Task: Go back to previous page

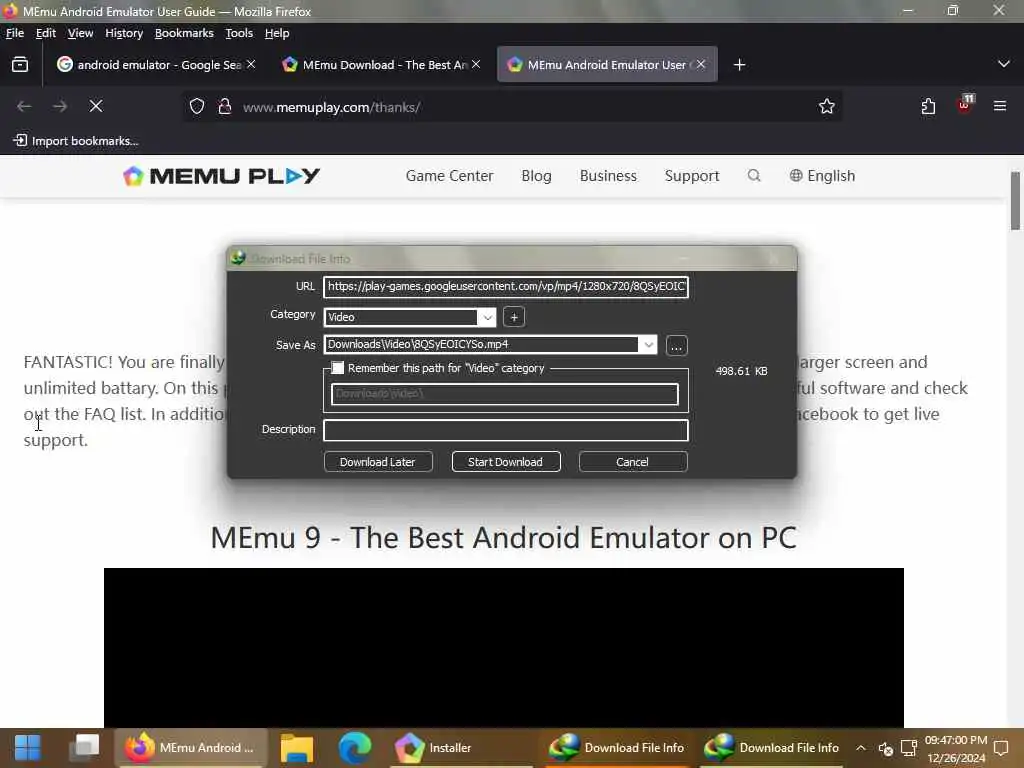Action: pyautogui.click(x=24, y=106)
